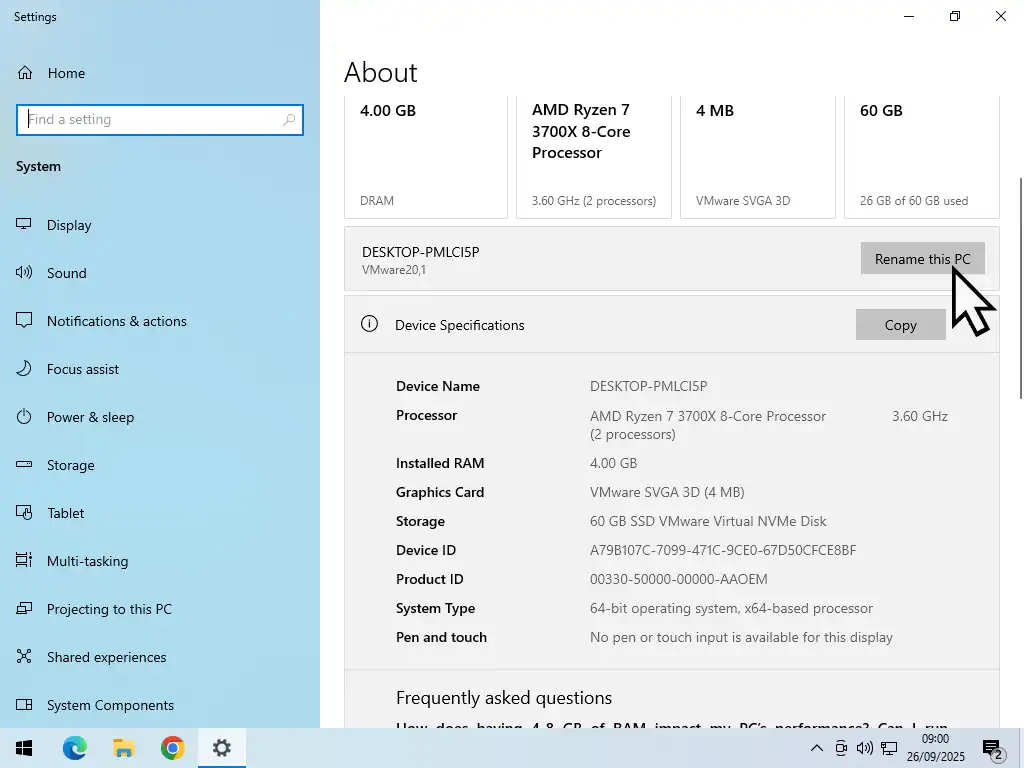Minimize the Settings window
Screen dimensions: 1024x768
point(909,16)
